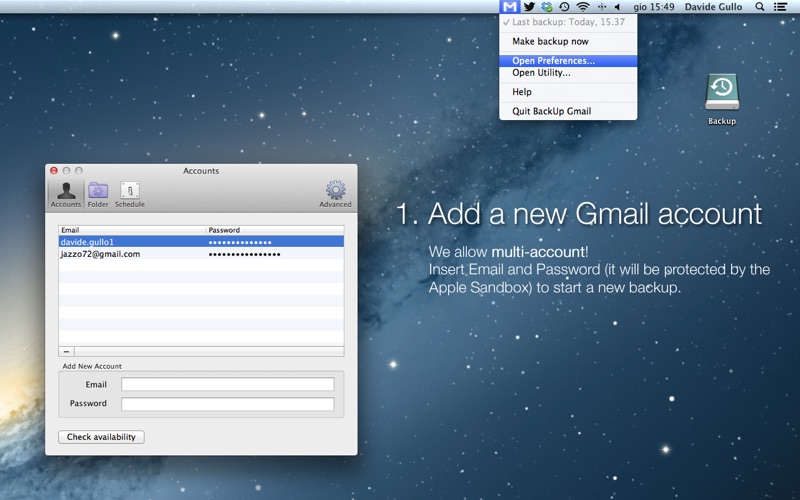
Task: Switch to the Accounts toolbar pane
Action: click(x=66, y=194)
